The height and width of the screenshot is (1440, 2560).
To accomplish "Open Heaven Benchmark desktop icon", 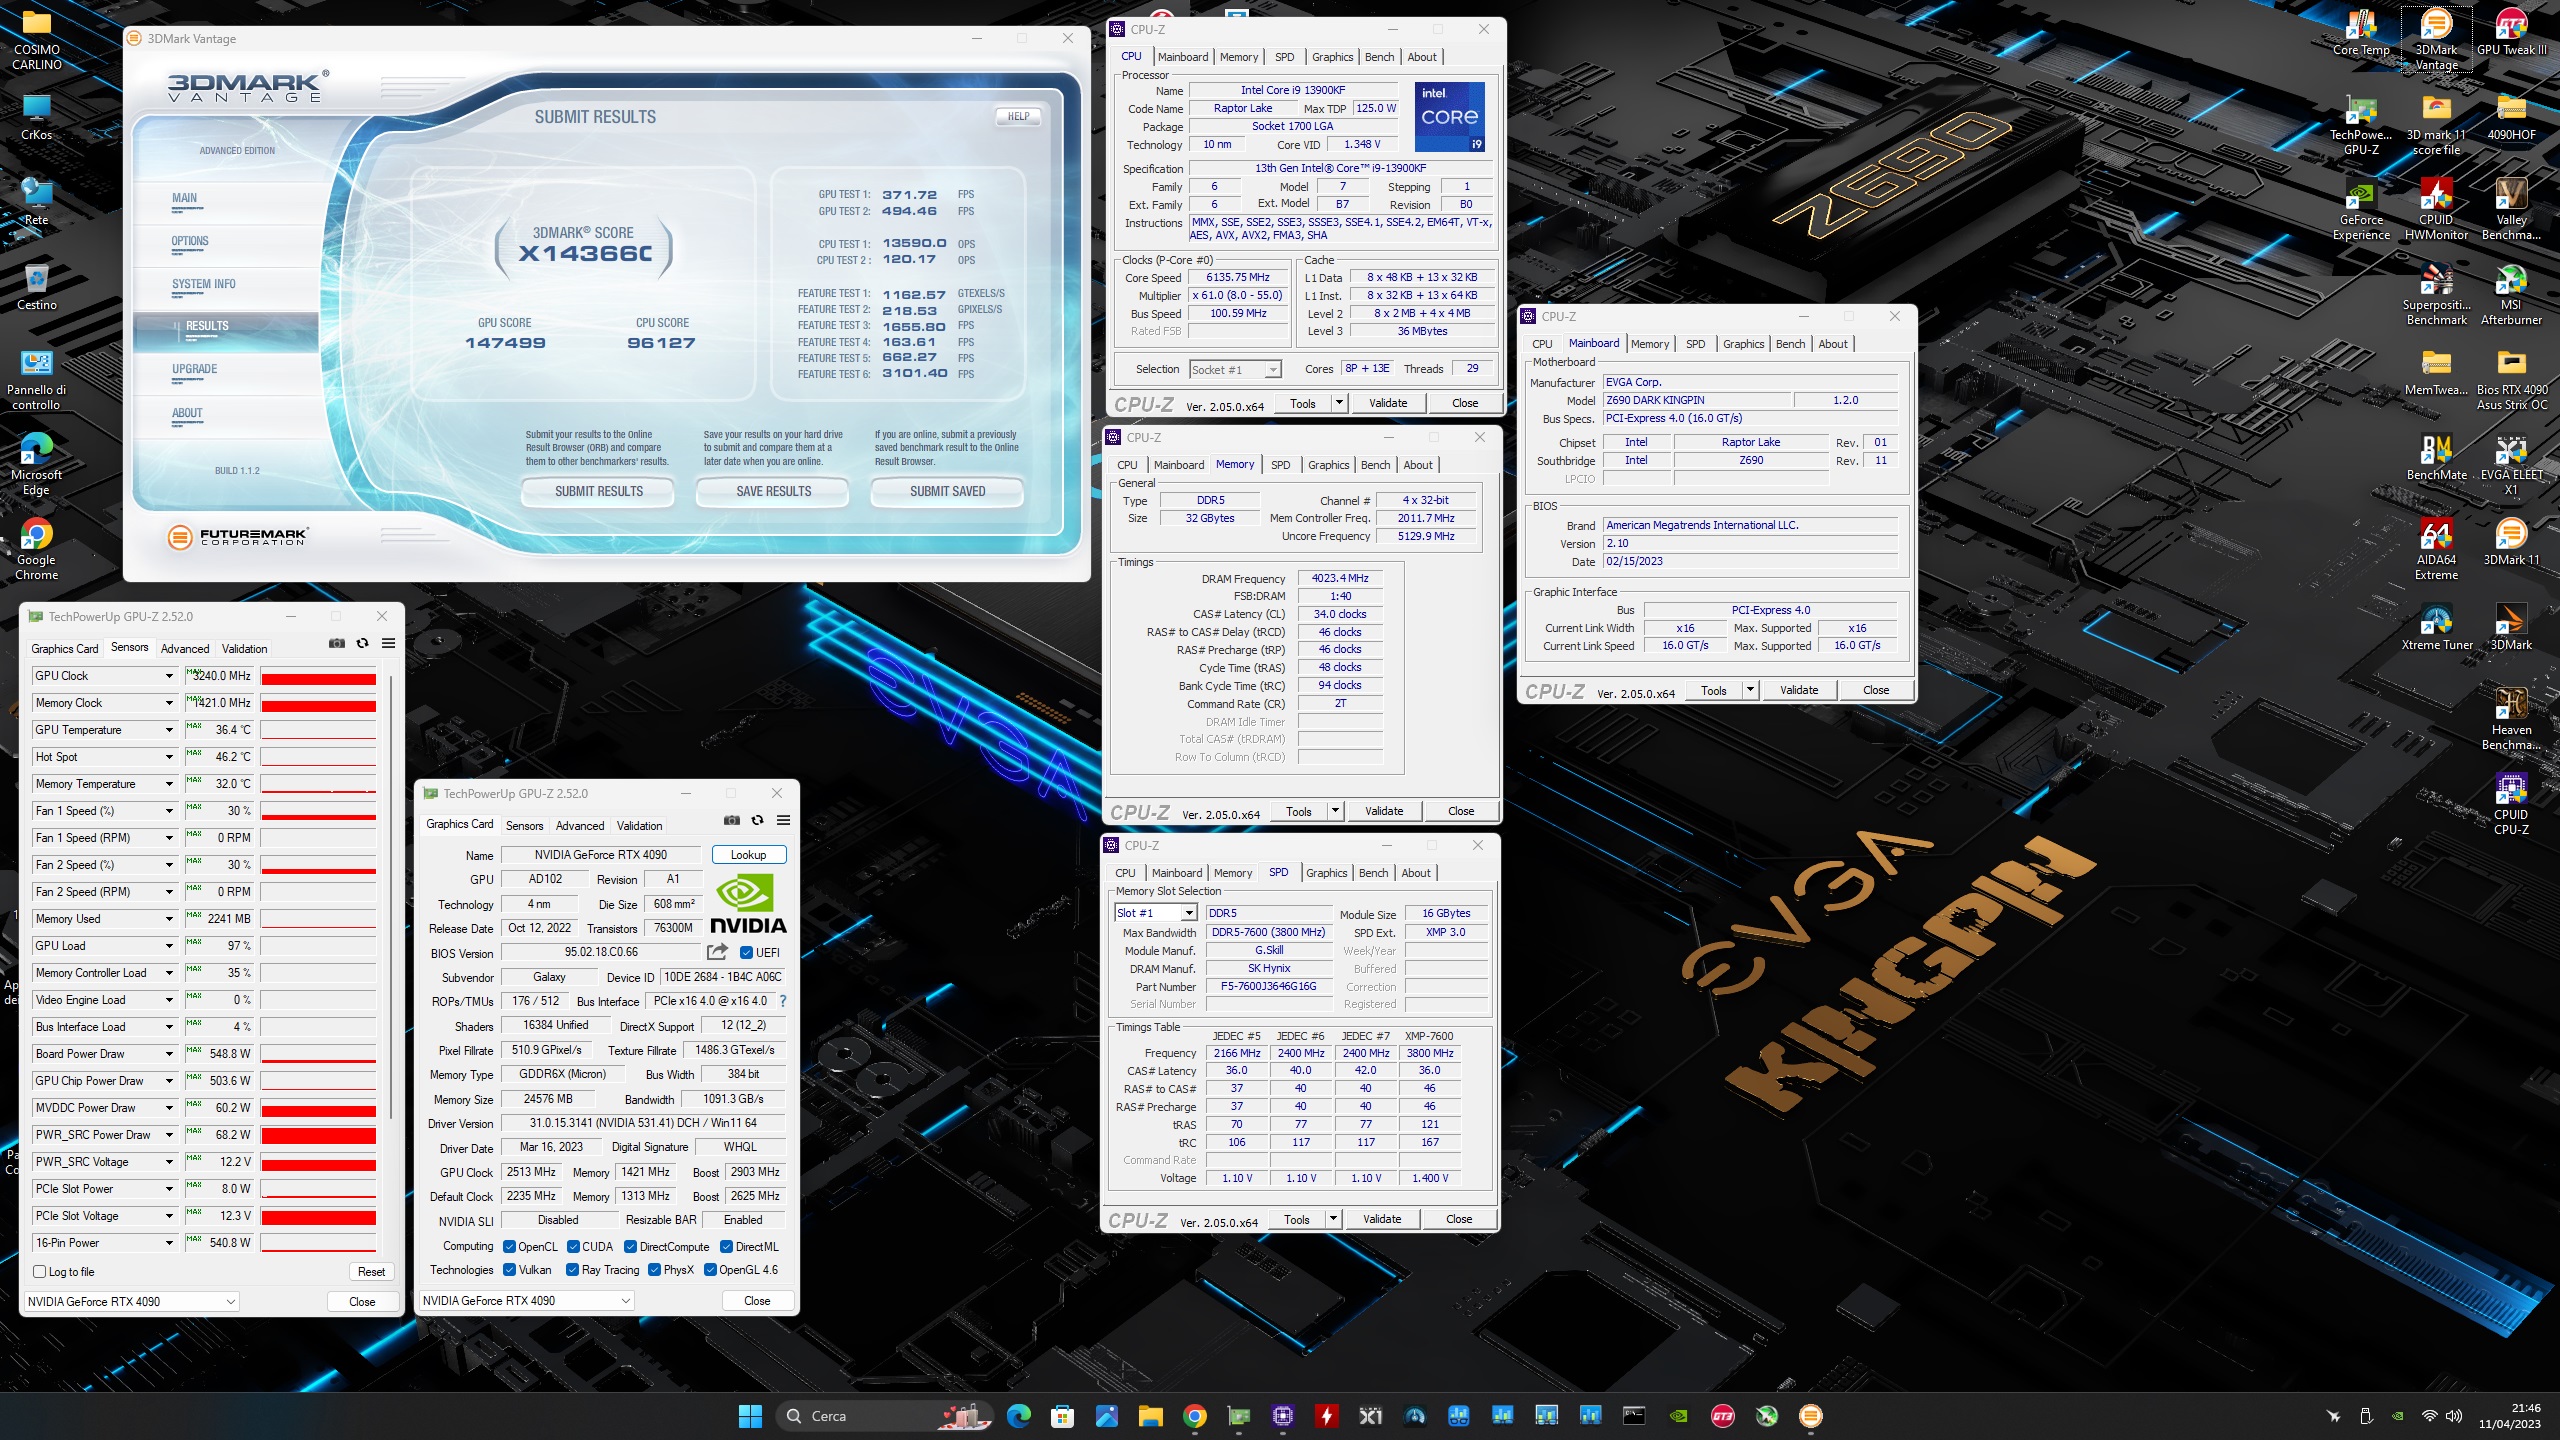I will pyautogui.click(x=2511, y=720).
